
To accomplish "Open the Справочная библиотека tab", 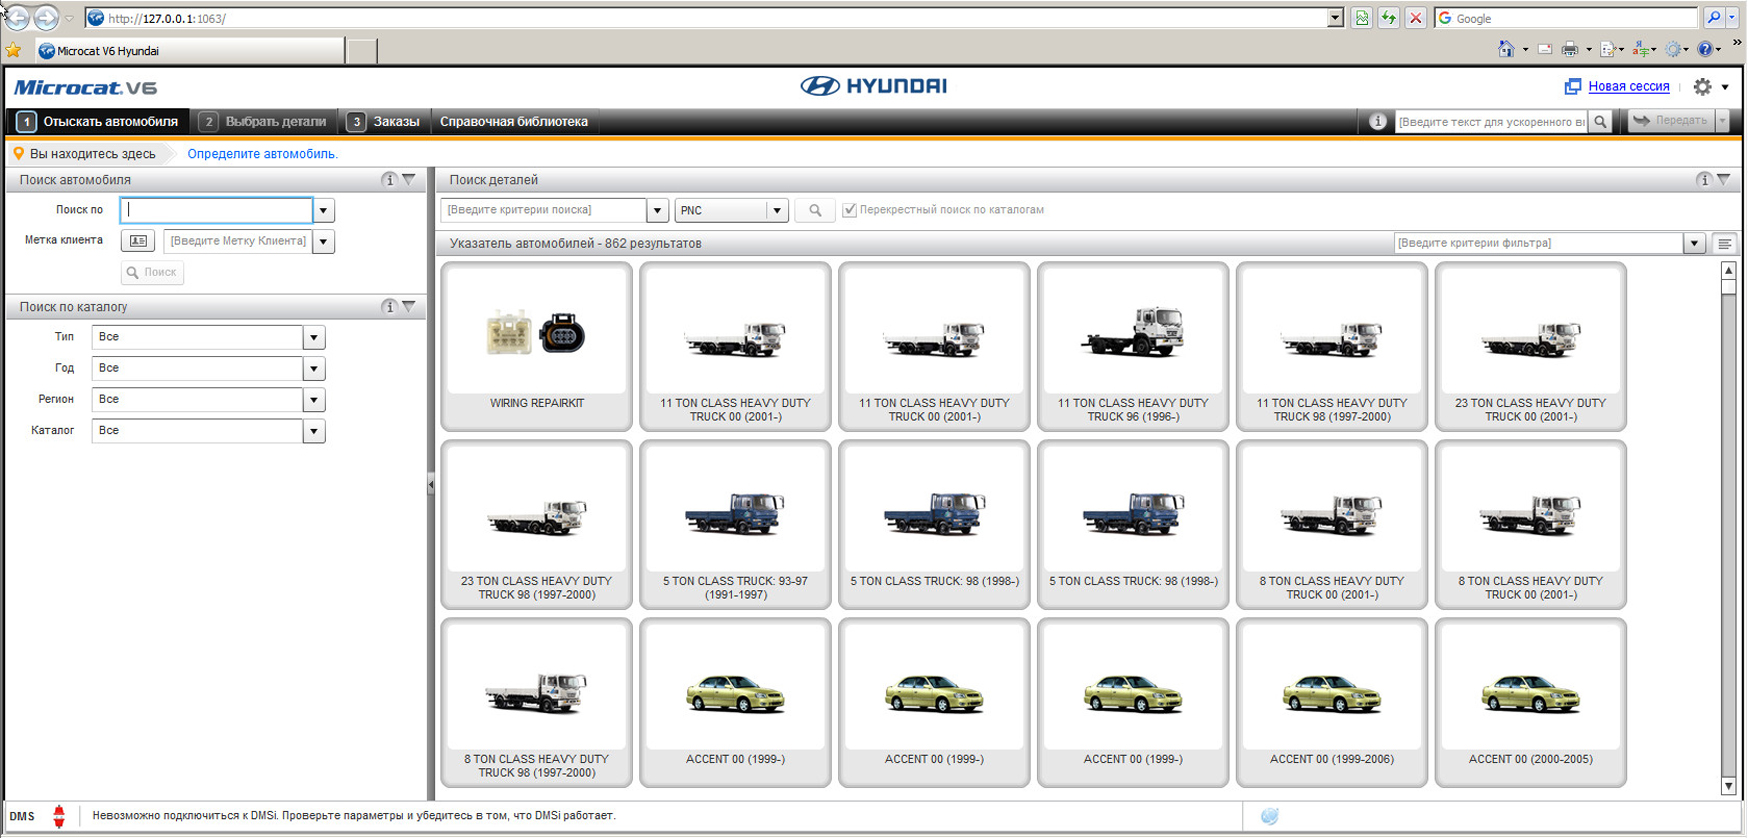I will pos(513,121).
